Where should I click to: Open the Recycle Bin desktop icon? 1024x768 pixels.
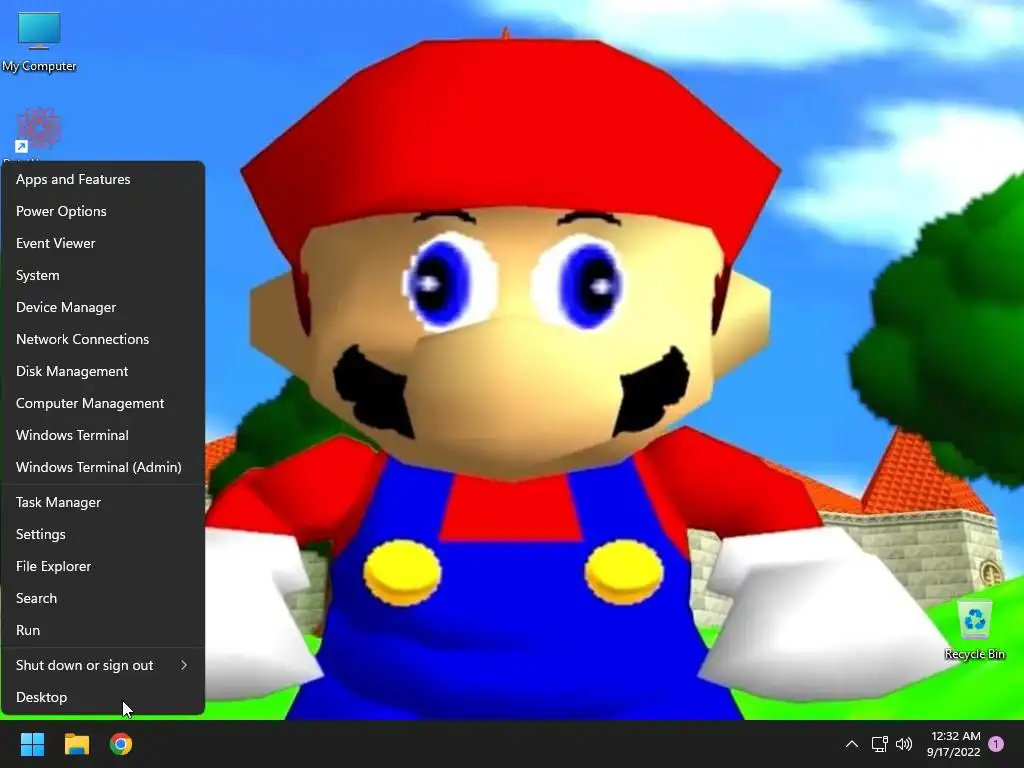[x=974, y=630]
